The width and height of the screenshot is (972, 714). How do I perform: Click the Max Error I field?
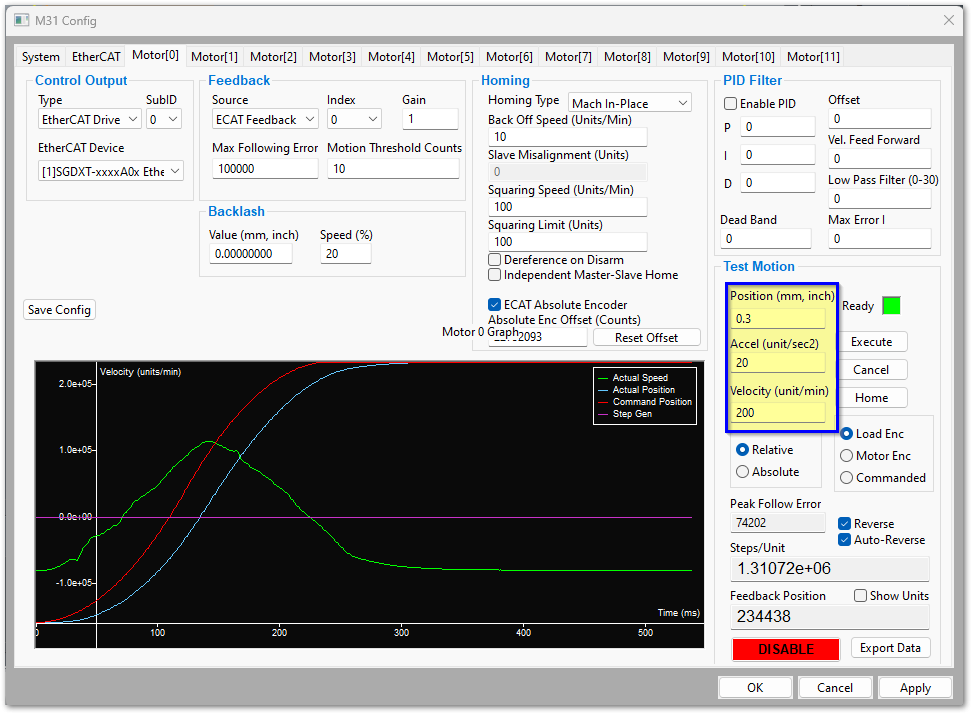tap(880, 239)
